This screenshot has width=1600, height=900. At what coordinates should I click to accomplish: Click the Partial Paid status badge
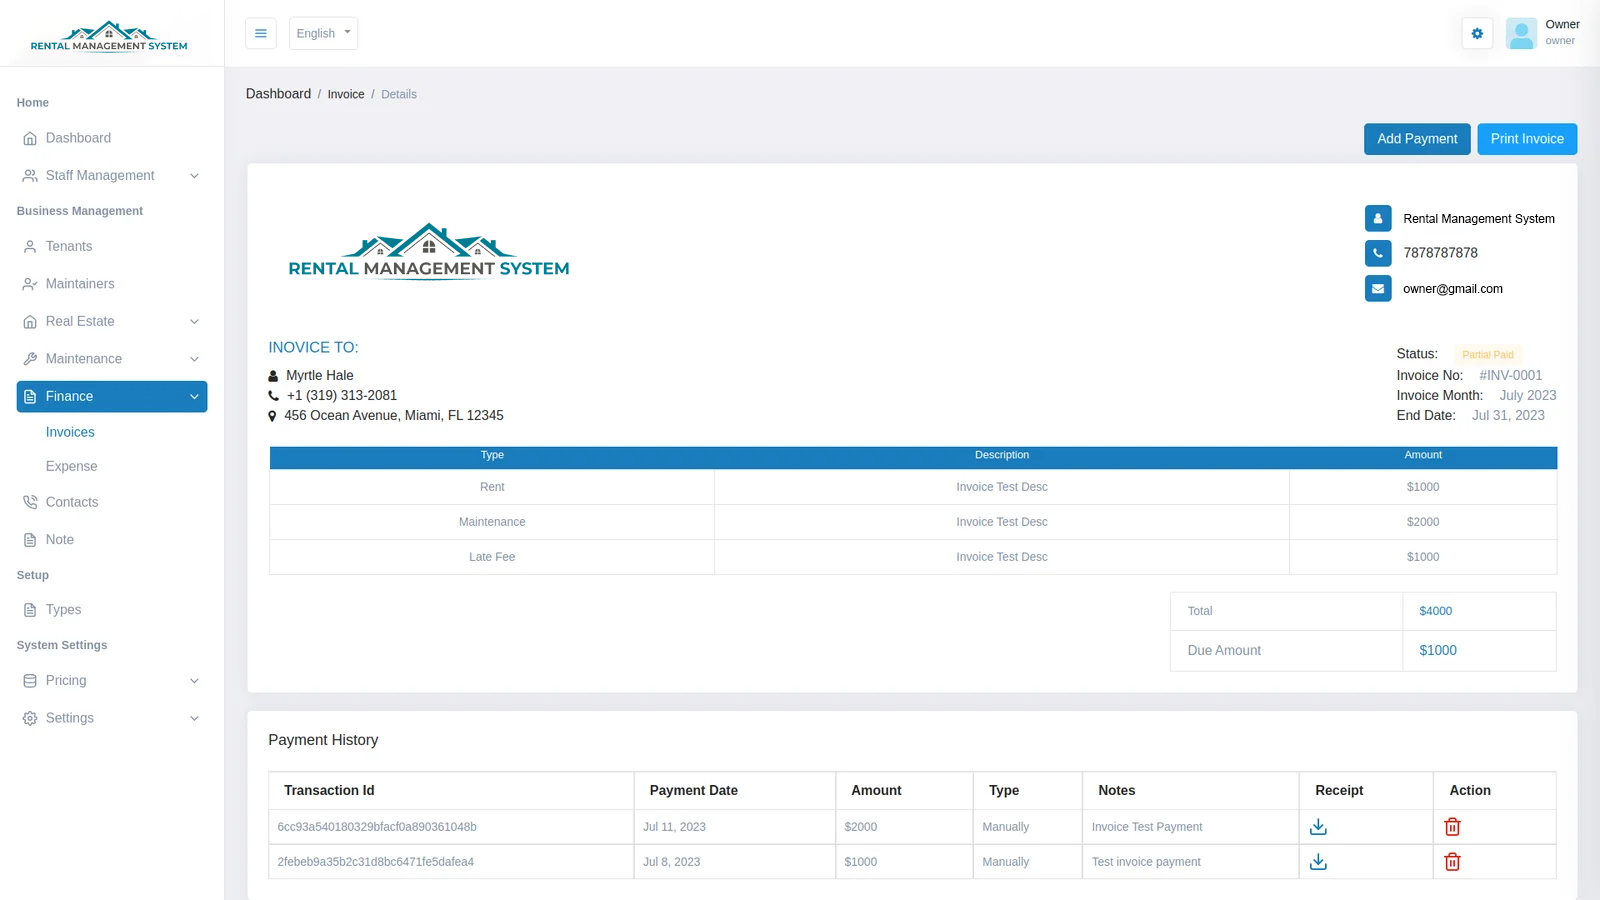point(1487,355)
